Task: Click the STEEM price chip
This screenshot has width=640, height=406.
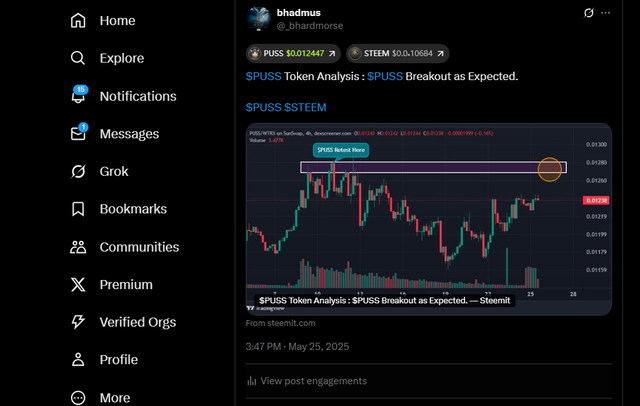Action: 398,53
